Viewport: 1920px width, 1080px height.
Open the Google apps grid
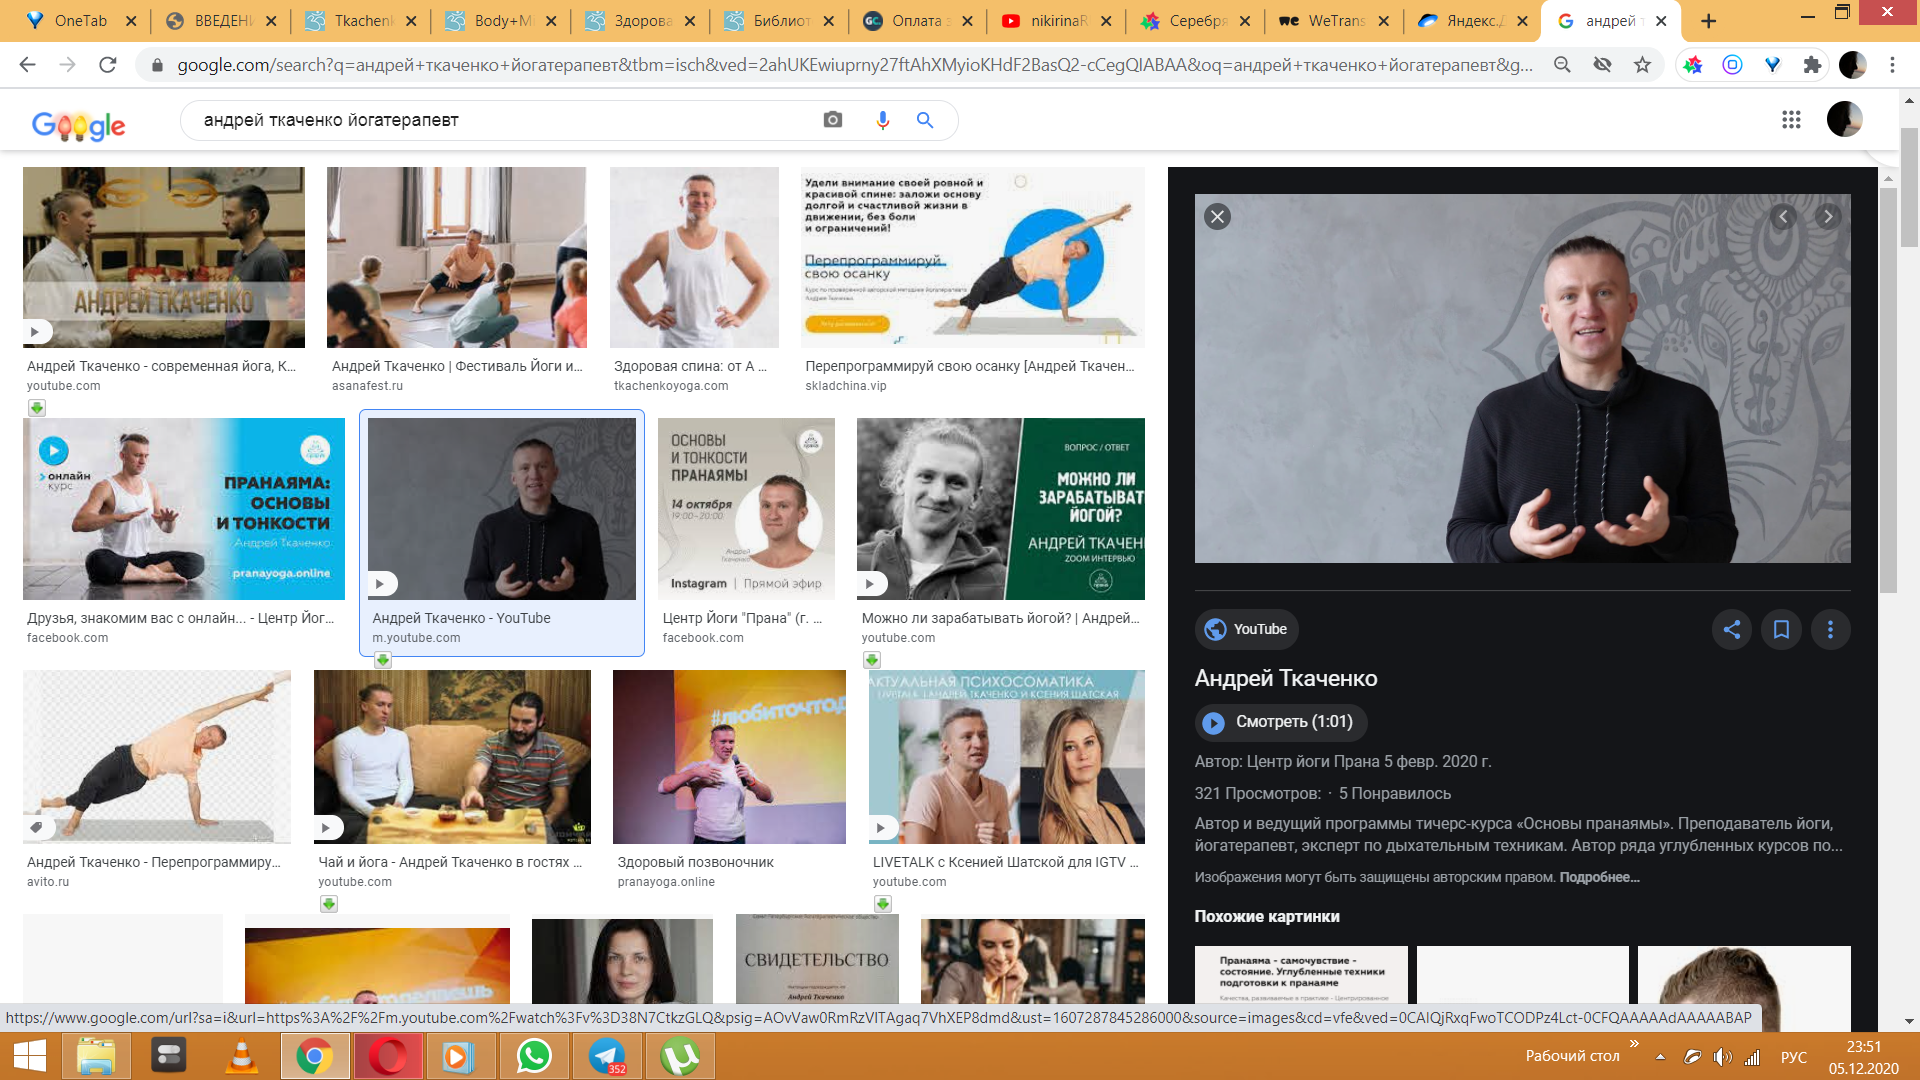(x=1790, y=120)
